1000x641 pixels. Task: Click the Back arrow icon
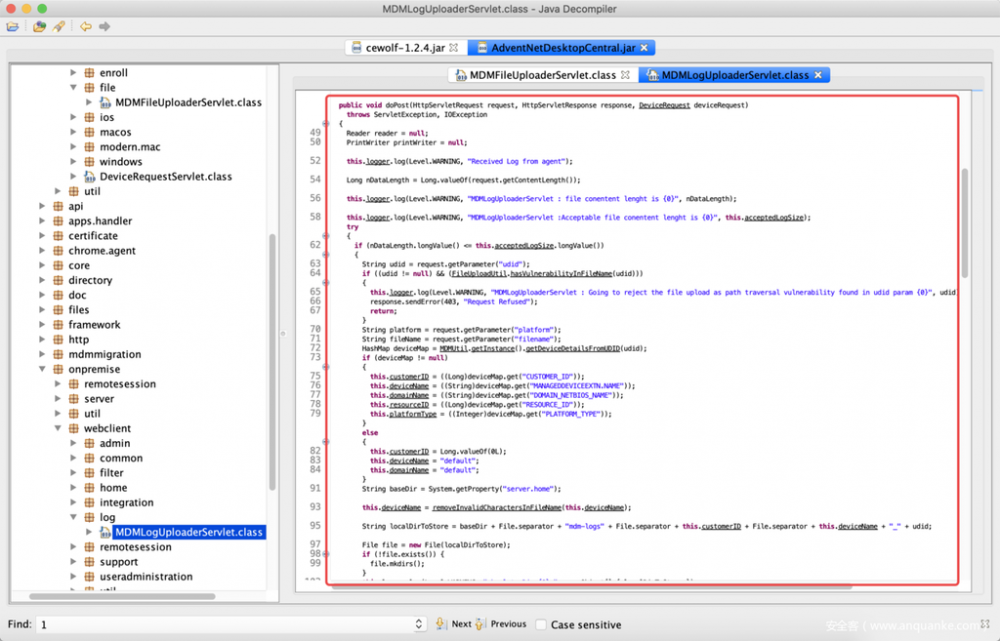pyautogui.click(x=86, y=27)
